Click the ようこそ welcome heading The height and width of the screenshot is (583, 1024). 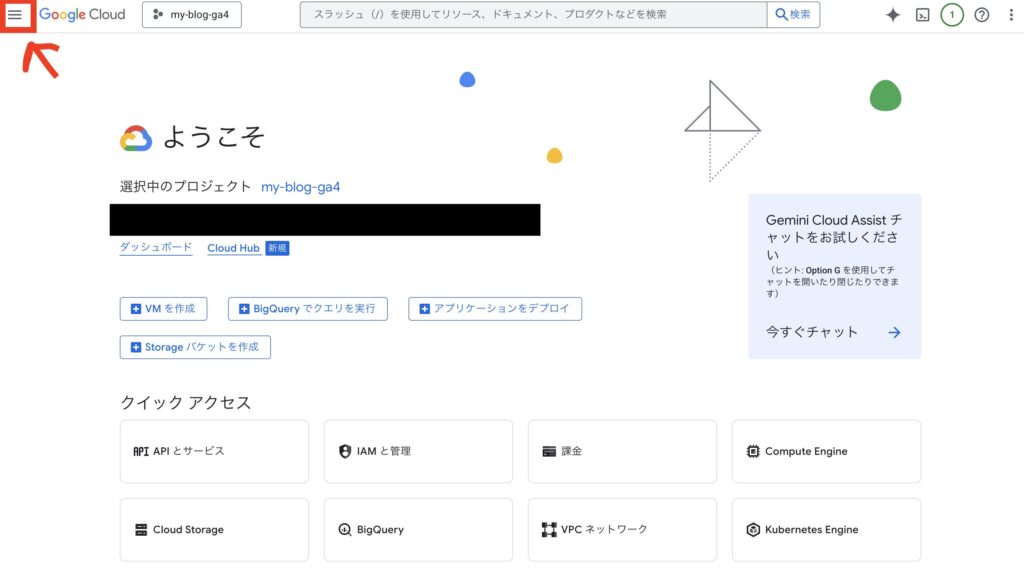click(x=214, y=138)
